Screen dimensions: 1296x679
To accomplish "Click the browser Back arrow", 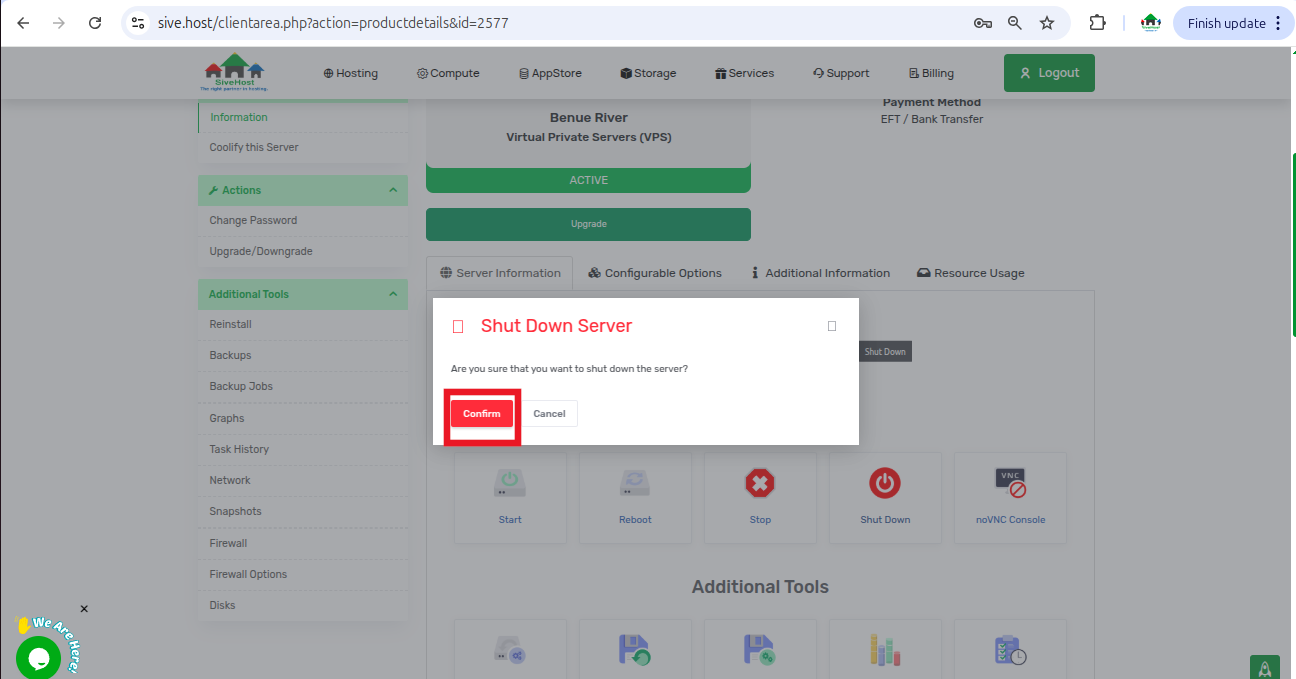I will pyautogui.click(x=23, y=23).
